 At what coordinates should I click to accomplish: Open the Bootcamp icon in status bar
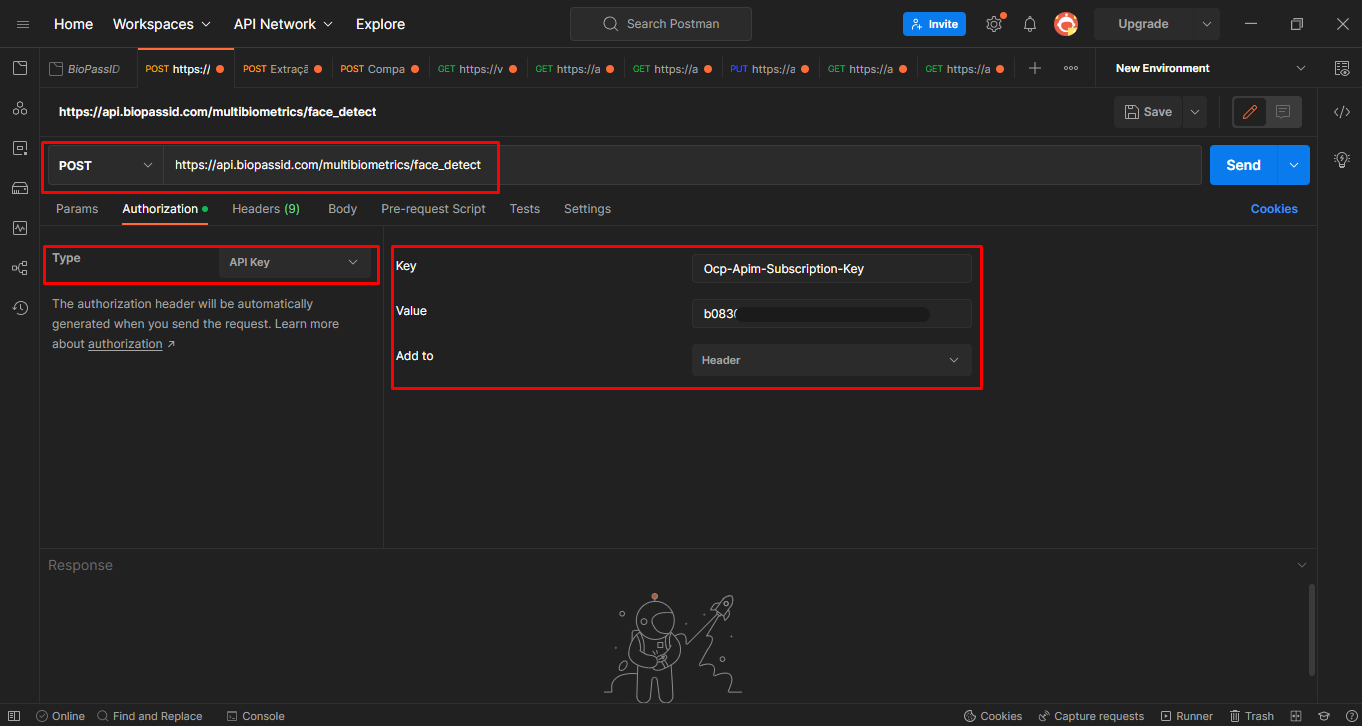click(1323, 716)
